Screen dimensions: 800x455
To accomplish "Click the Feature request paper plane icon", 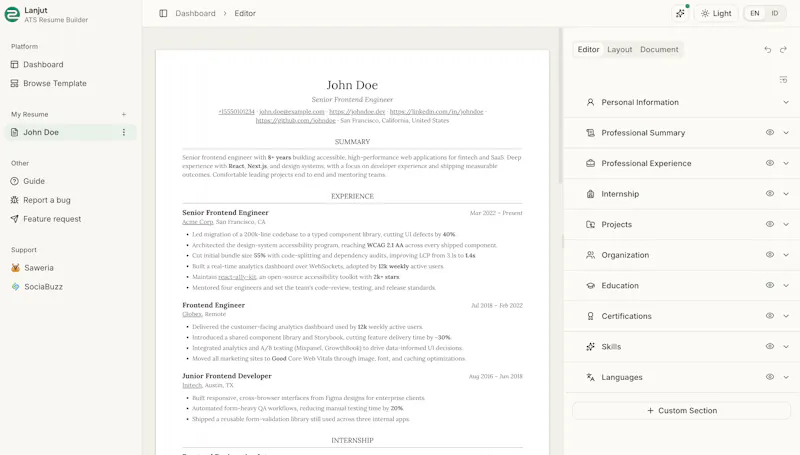I will 14,219.
